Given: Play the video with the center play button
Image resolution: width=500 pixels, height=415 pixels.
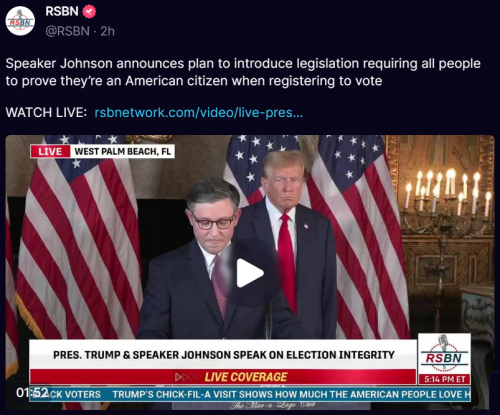Looking at the screenshot, I should (x=249, y=273).
